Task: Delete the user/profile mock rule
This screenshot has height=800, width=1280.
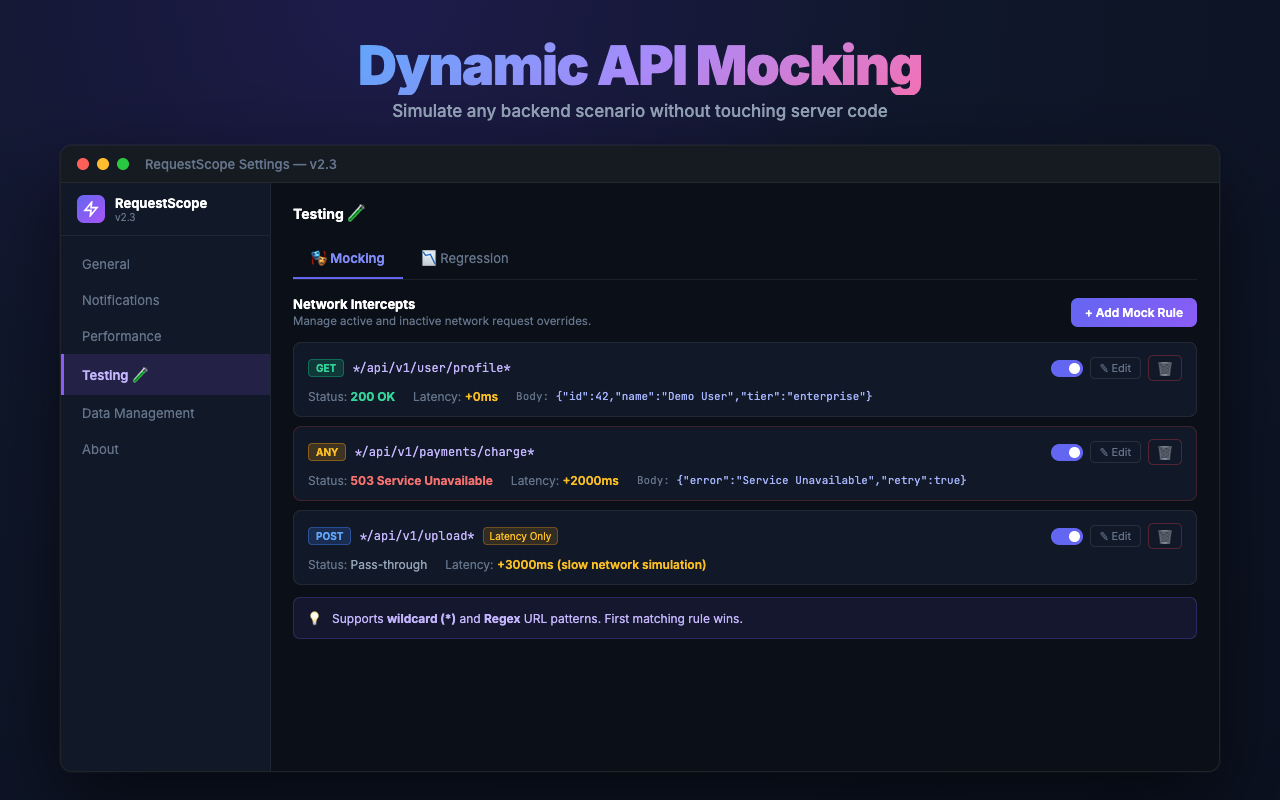Action: point(1165,368)
